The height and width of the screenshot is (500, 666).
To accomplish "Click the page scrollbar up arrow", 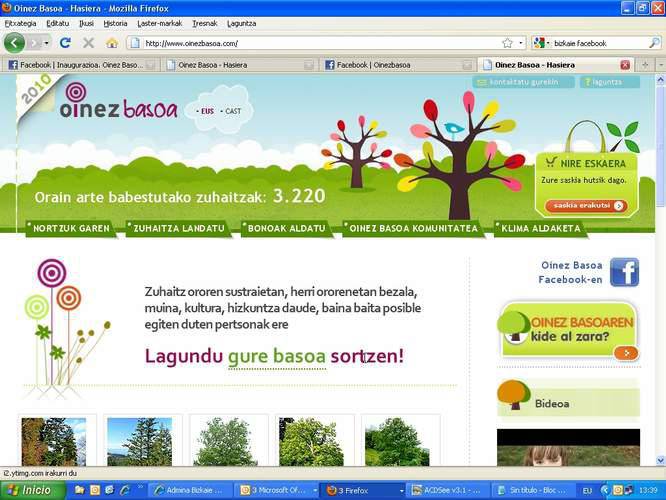I will [x=660, y=79].
